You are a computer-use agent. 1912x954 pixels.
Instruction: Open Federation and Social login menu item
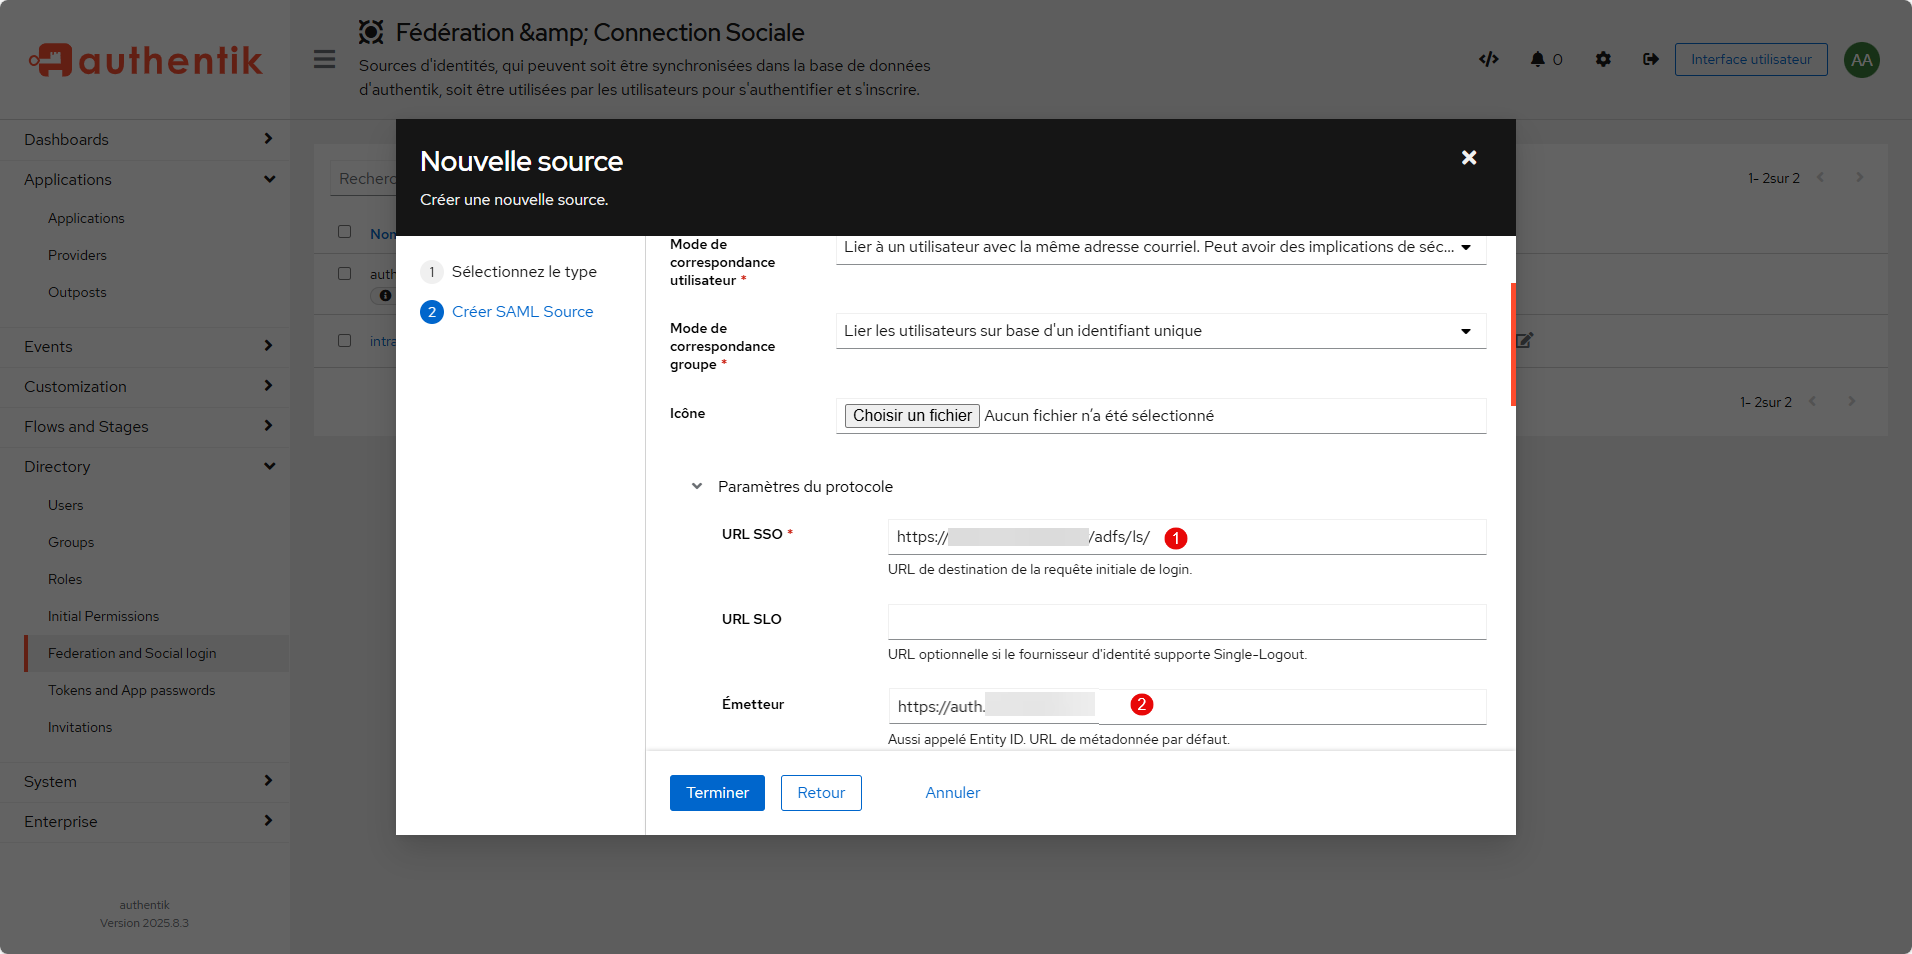tap(132, 653)
